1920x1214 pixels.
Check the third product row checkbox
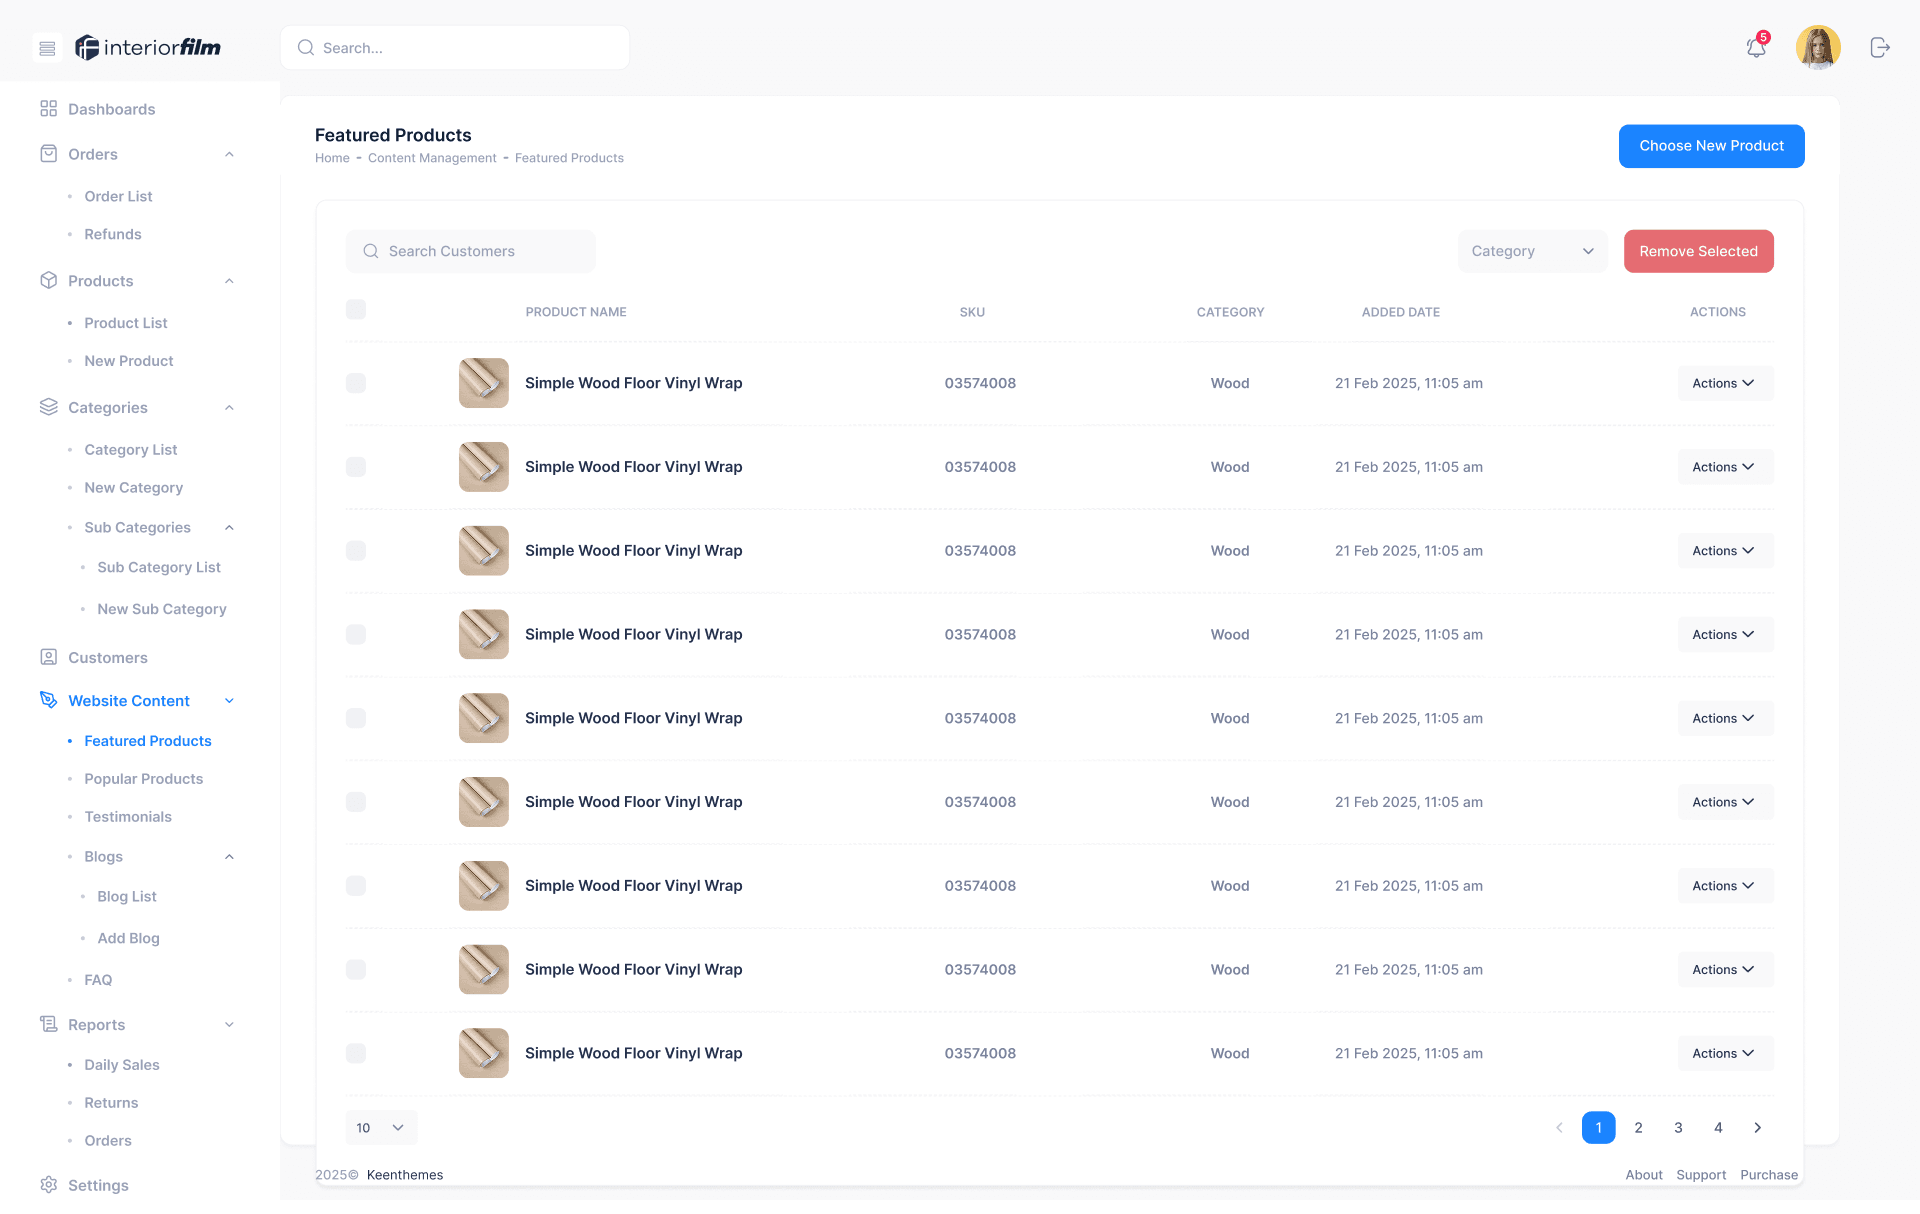pos(355,551)
